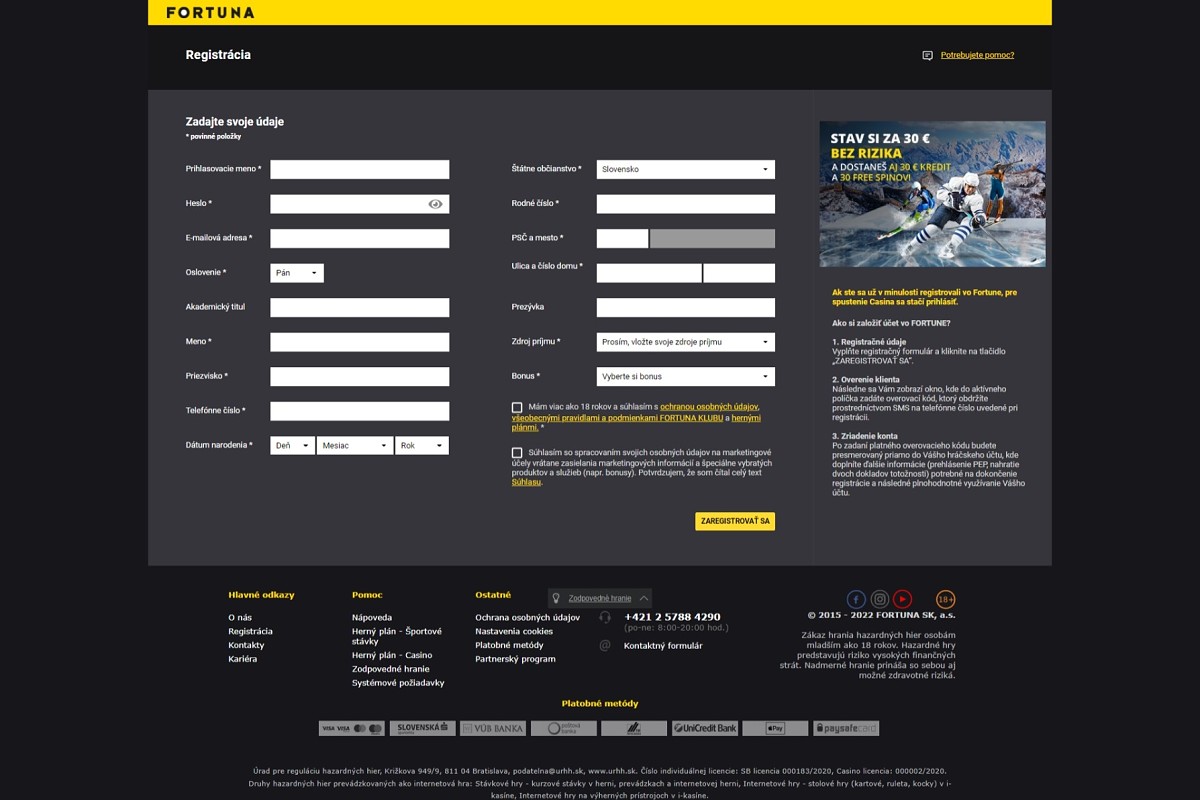Open the Potrebujete pomoc? help link
The image size is (1200, 800).
click(977, 55)
